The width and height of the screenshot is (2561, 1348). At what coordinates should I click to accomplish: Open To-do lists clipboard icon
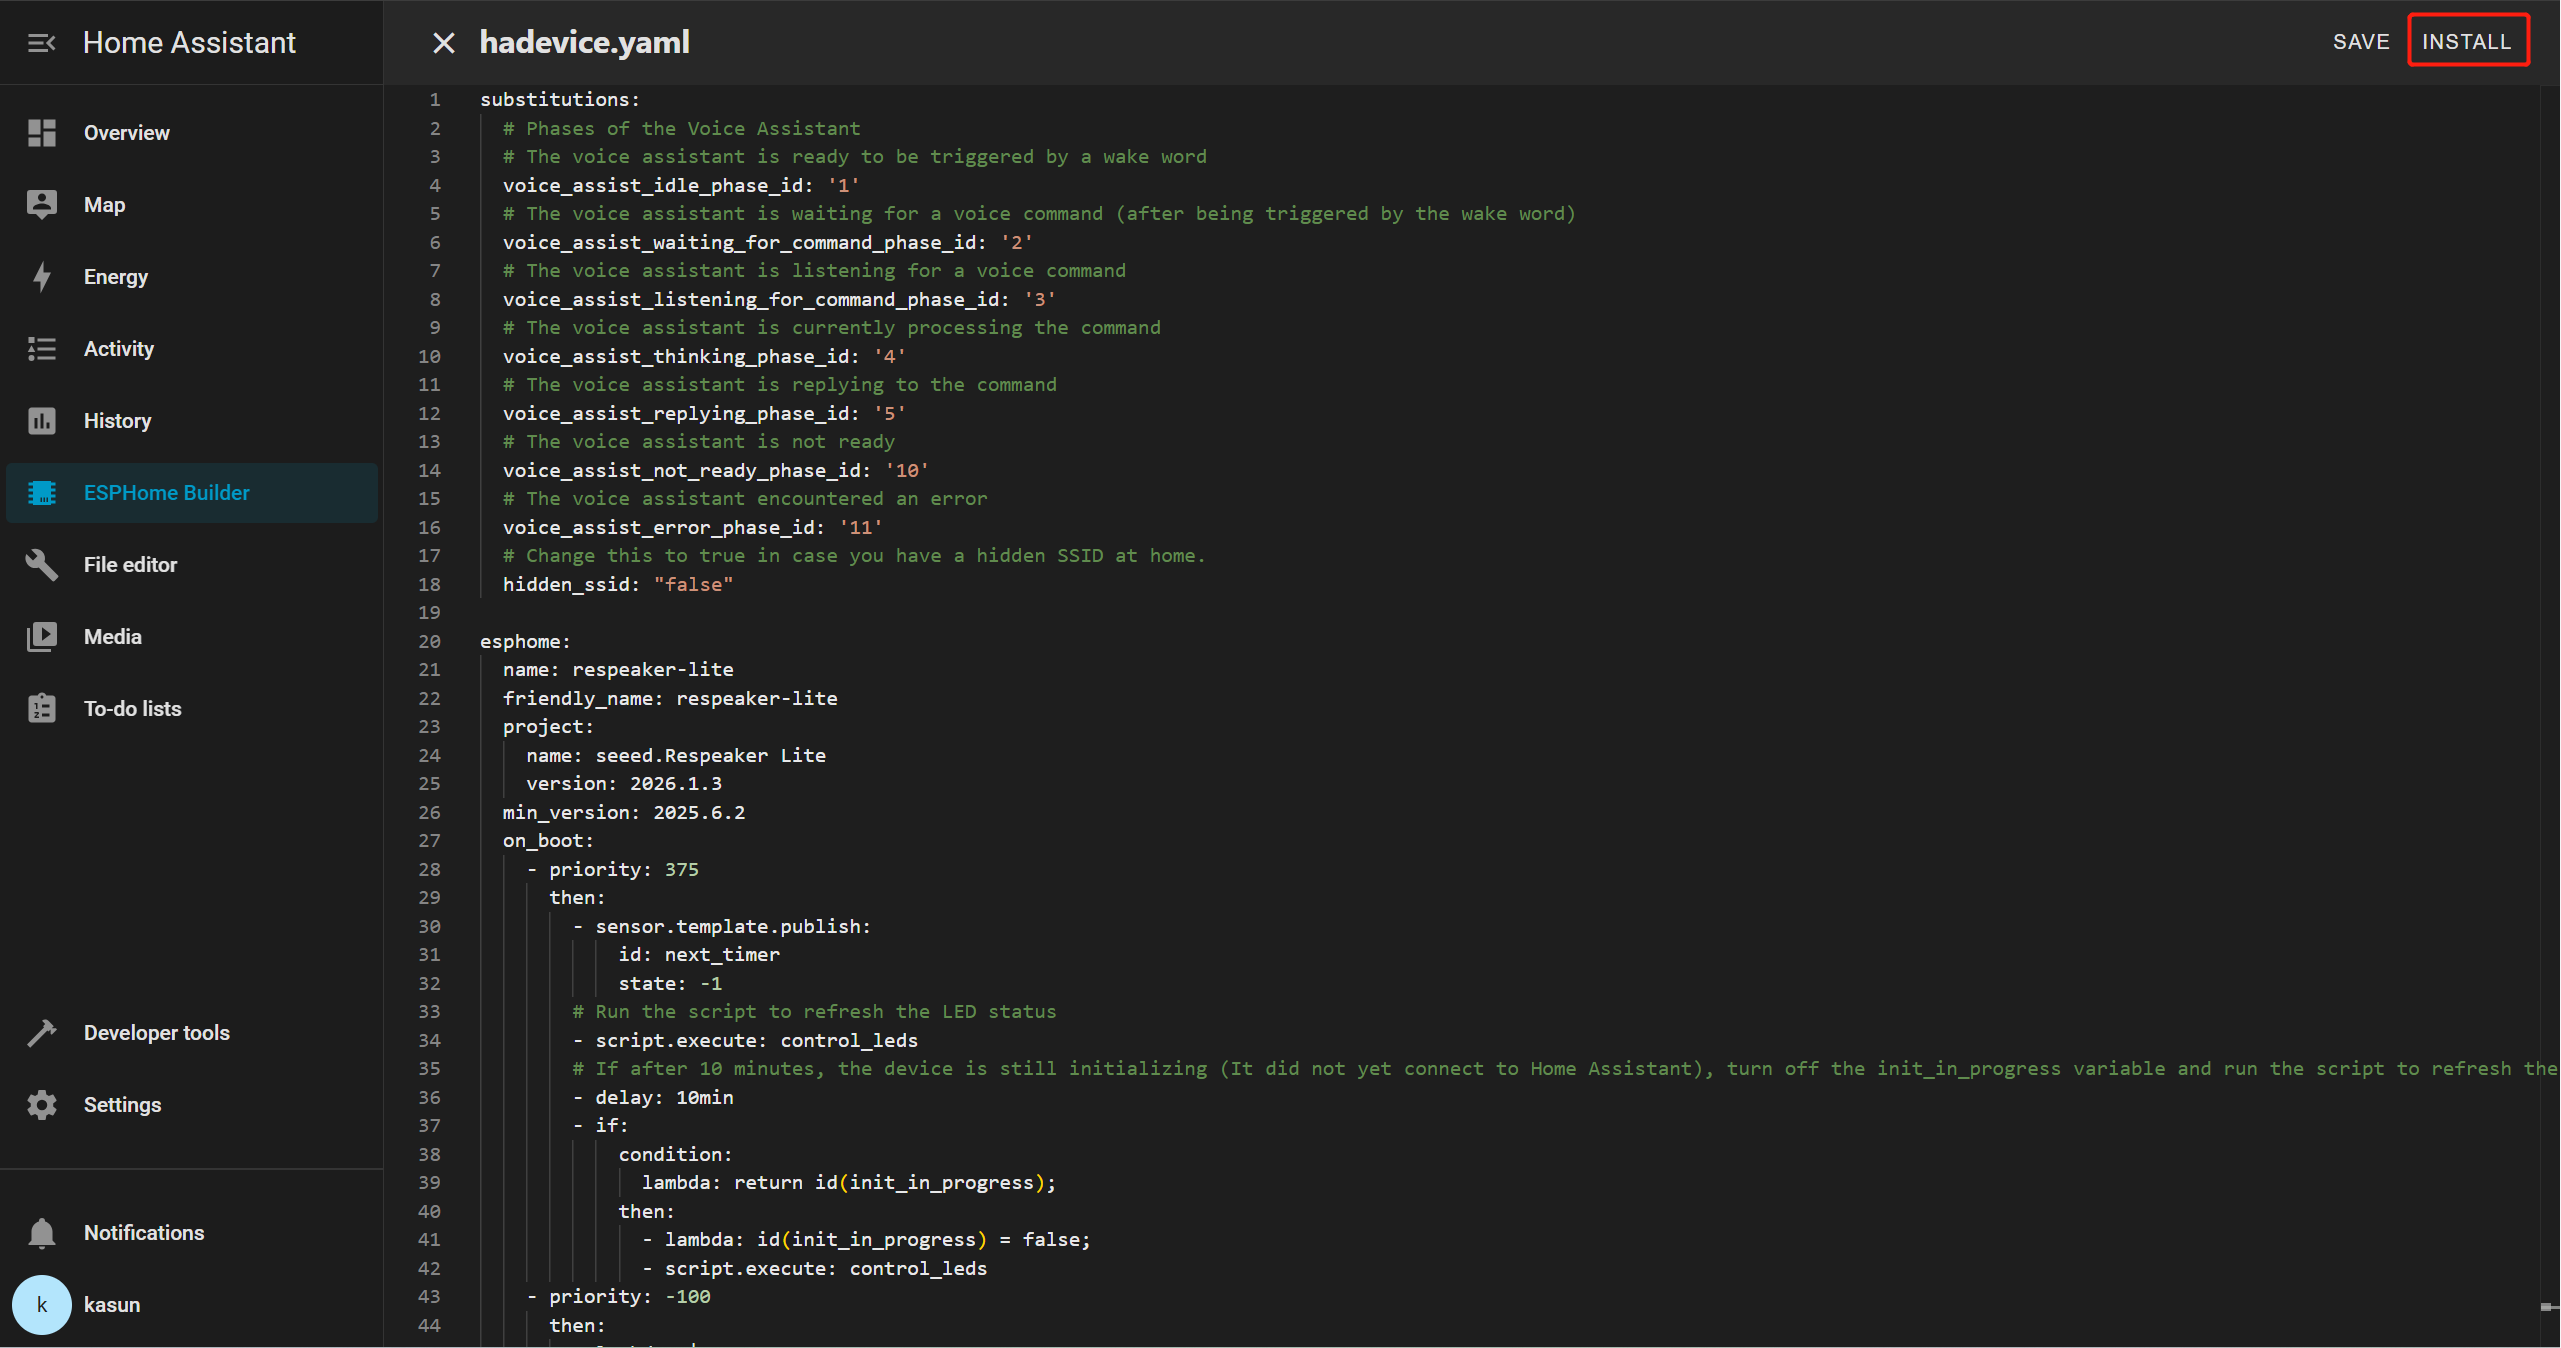click(42, 709)
